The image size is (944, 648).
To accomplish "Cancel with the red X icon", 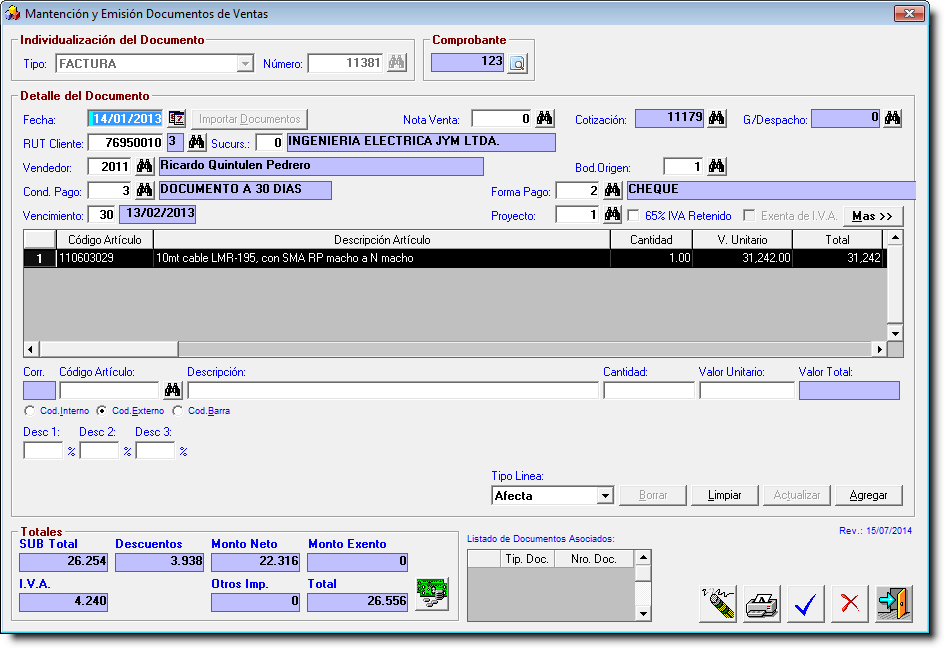I will click(x=849, y=603).
